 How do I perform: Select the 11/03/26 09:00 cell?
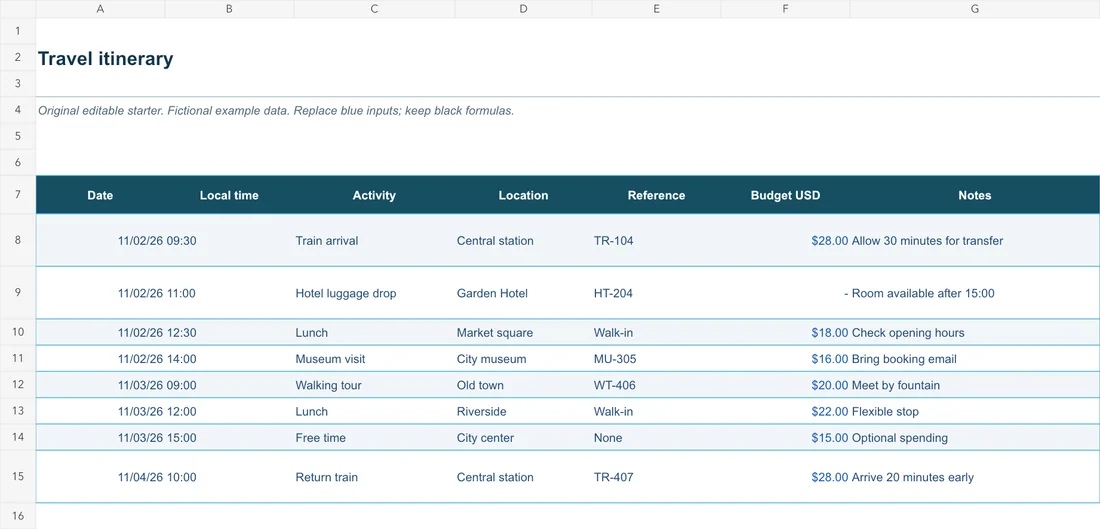coord(157,385)
